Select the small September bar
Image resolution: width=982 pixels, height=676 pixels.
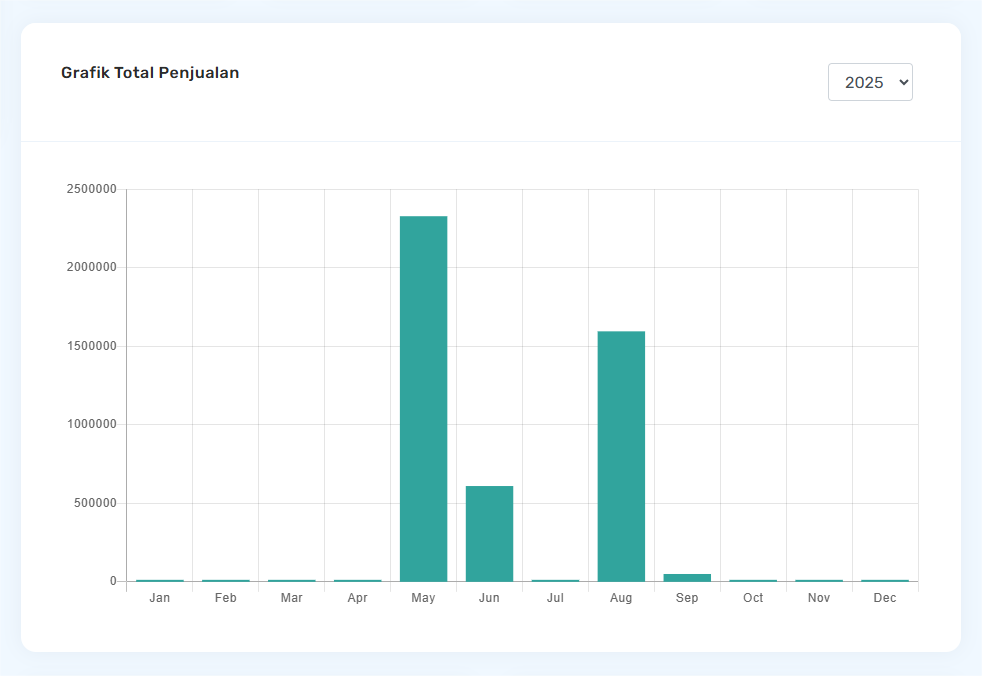(x=687, y=577)
